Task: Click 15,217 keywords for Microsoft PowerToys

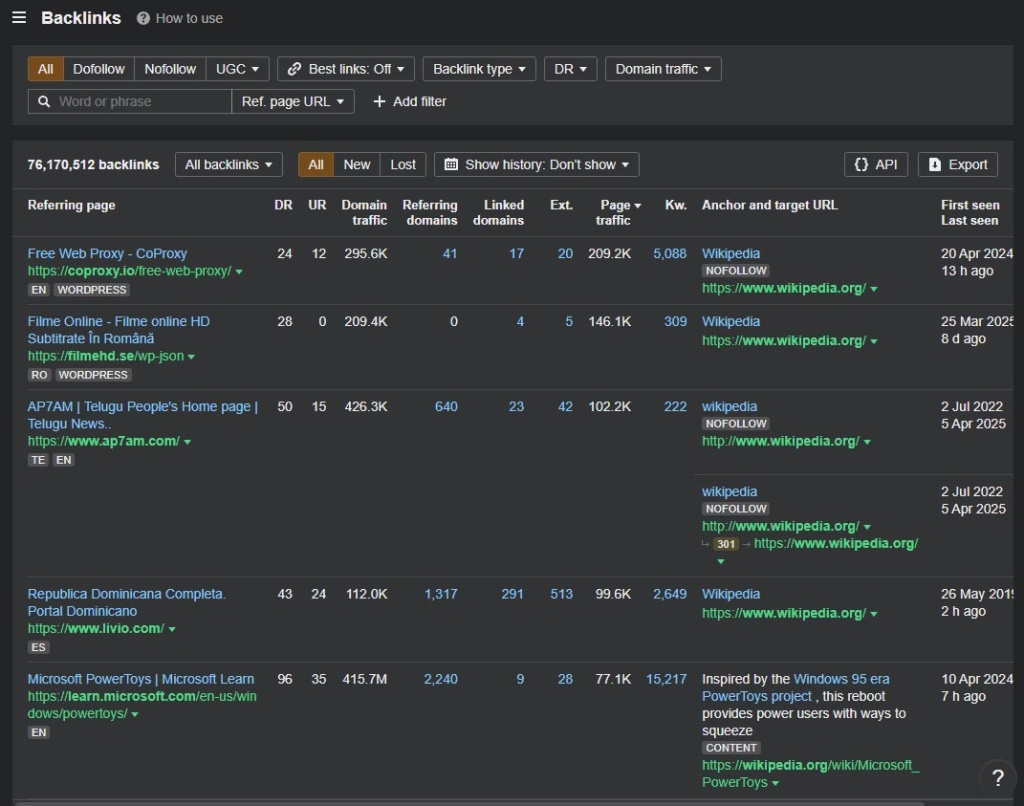Action: tap(666, 679)
